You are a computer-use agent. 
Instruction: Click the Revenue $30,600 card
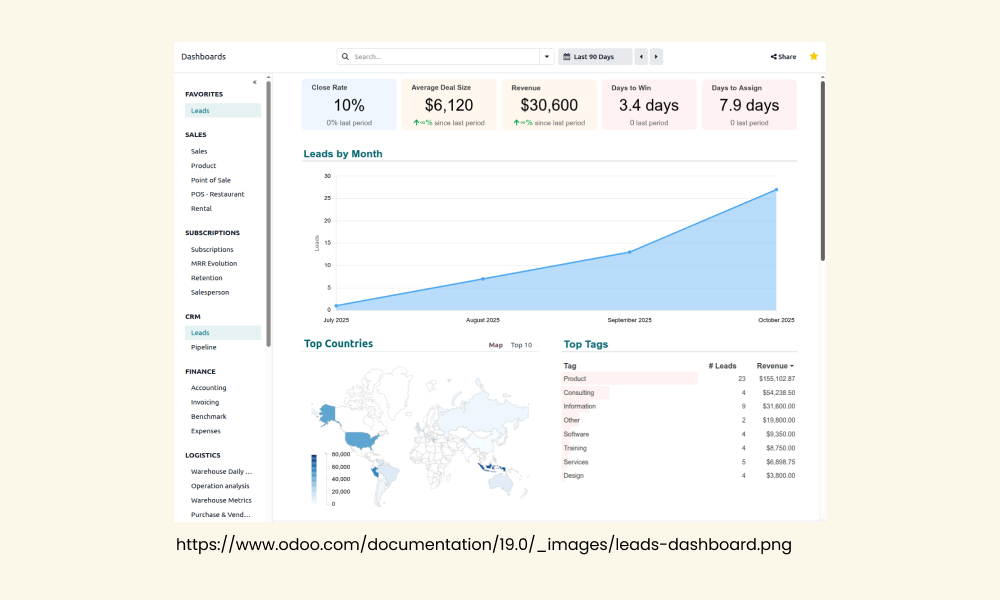(549, 105)
